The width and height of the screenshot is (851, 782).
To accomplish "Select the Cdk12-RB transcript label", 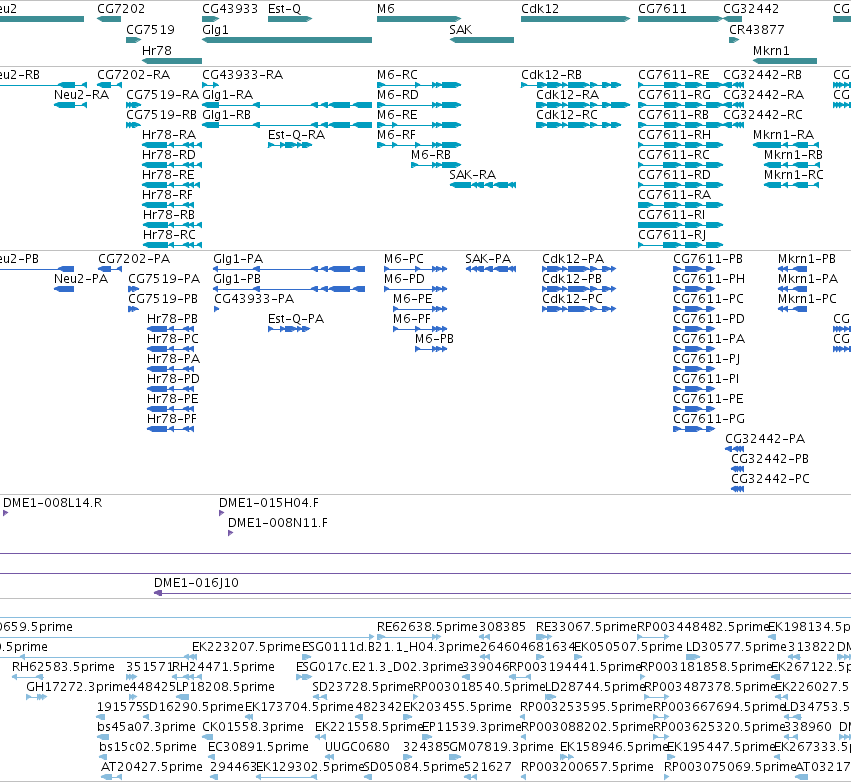I will pyautogui.click(x=551, y=74).
